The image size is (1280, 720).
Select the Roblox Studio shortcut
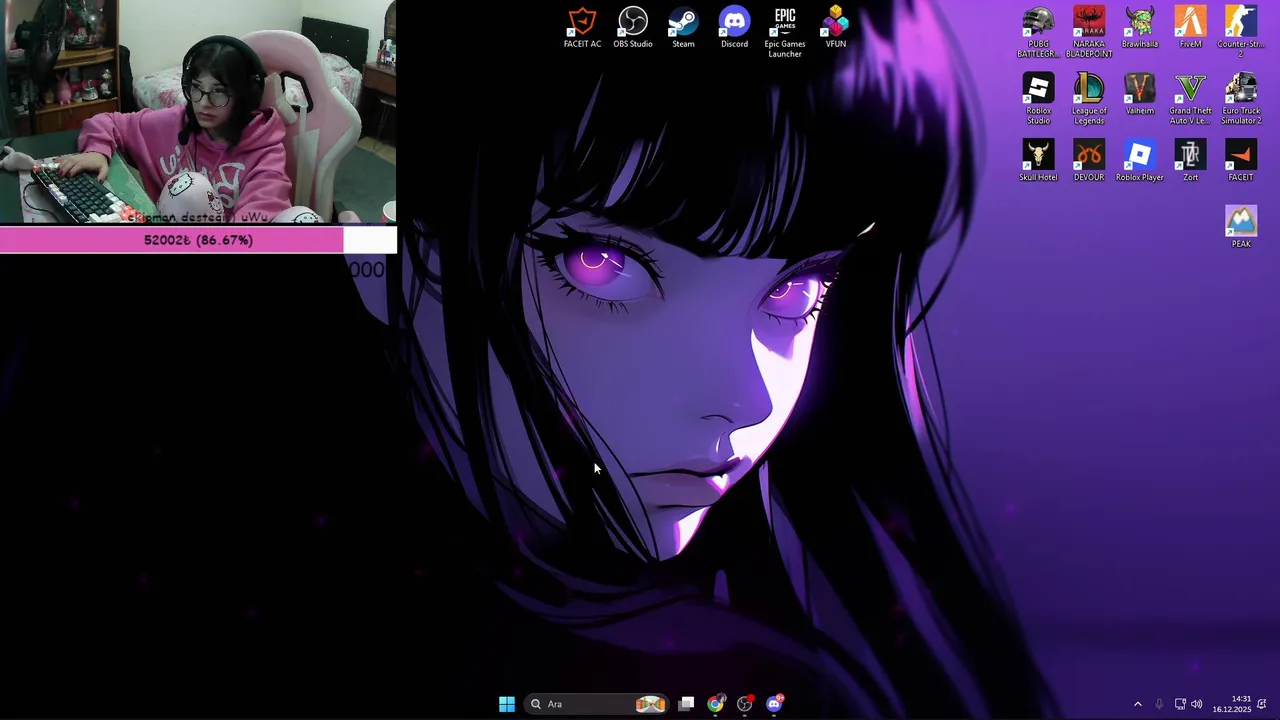click(1038, 100)
